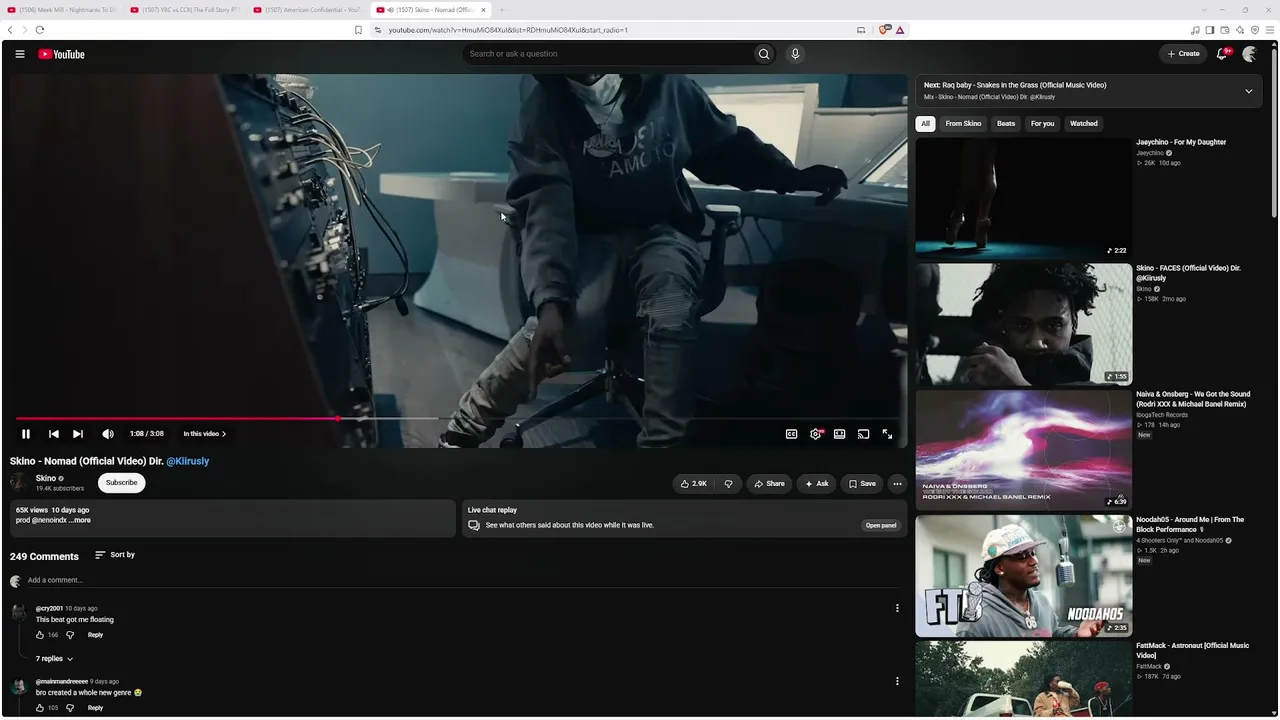This screenshot has height=720, width=1280.
Task: Open the Skino channel avatar
Action: point(20,483)
